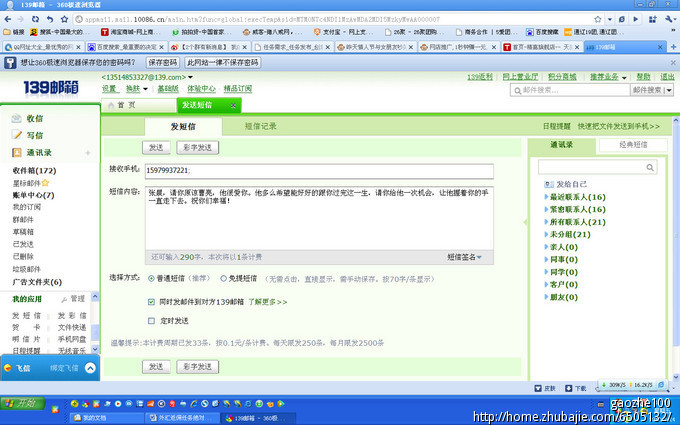Screen dimensions: 680x425
Task: Click the star icon next to 星标邮件
Action: point(45,183)
